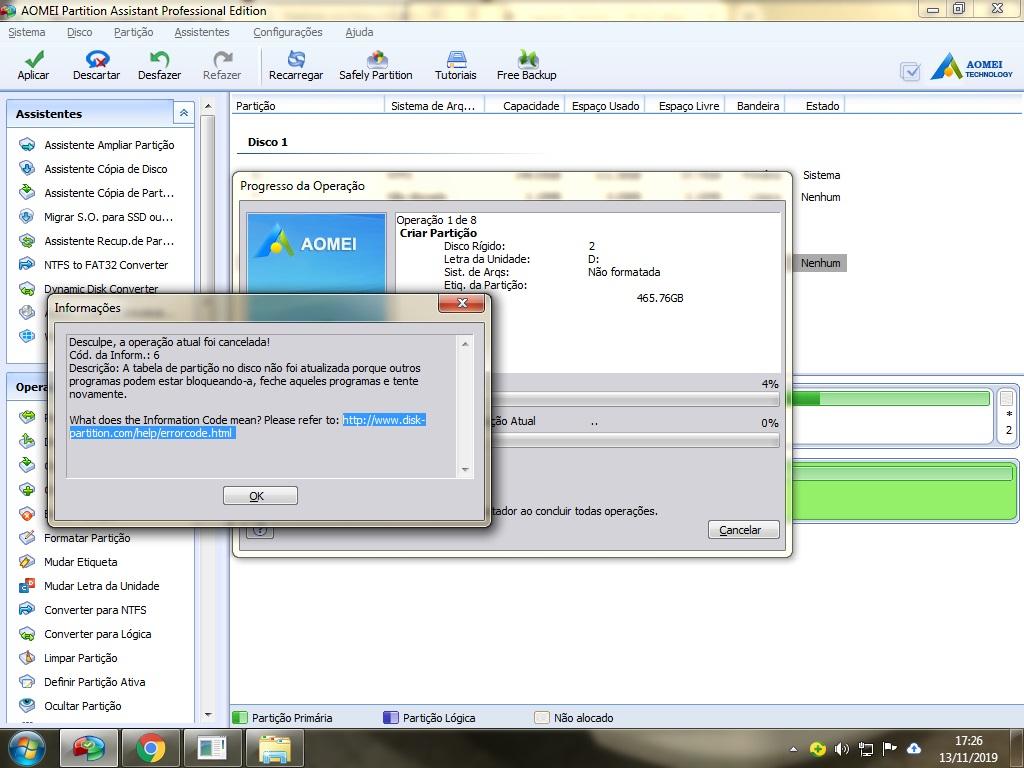The image size is (1024, 768).
Task: Open the Safely Partition tool
Action: [376, 65]
